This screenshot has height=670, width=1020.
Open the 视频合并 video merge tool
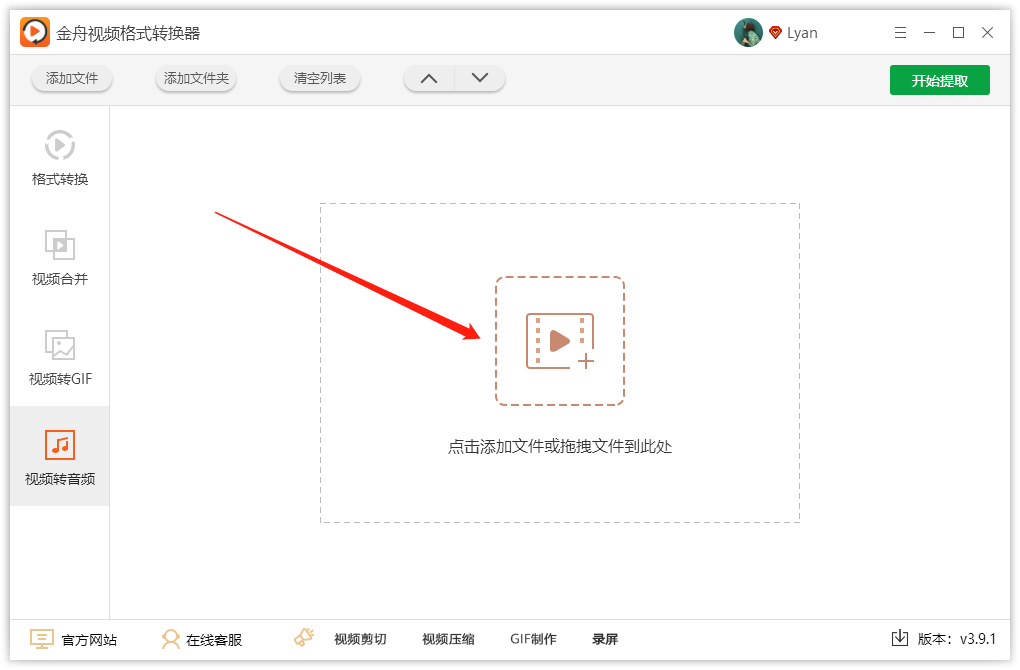60,258
